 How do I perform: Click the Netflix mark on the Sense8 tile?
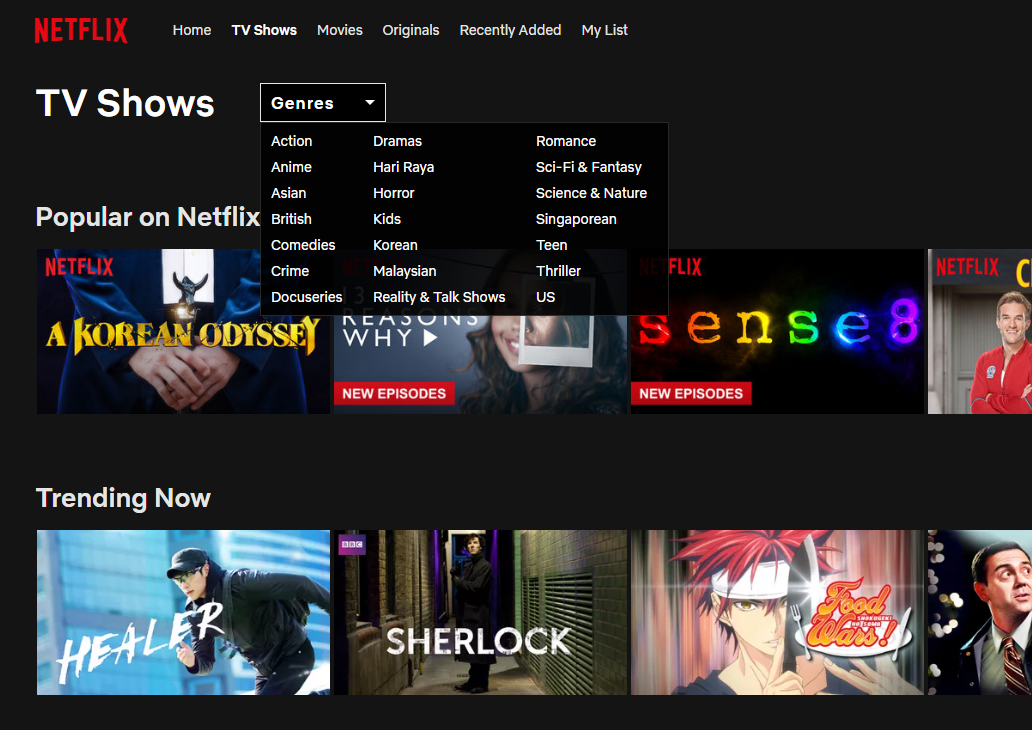click(671, 266)
